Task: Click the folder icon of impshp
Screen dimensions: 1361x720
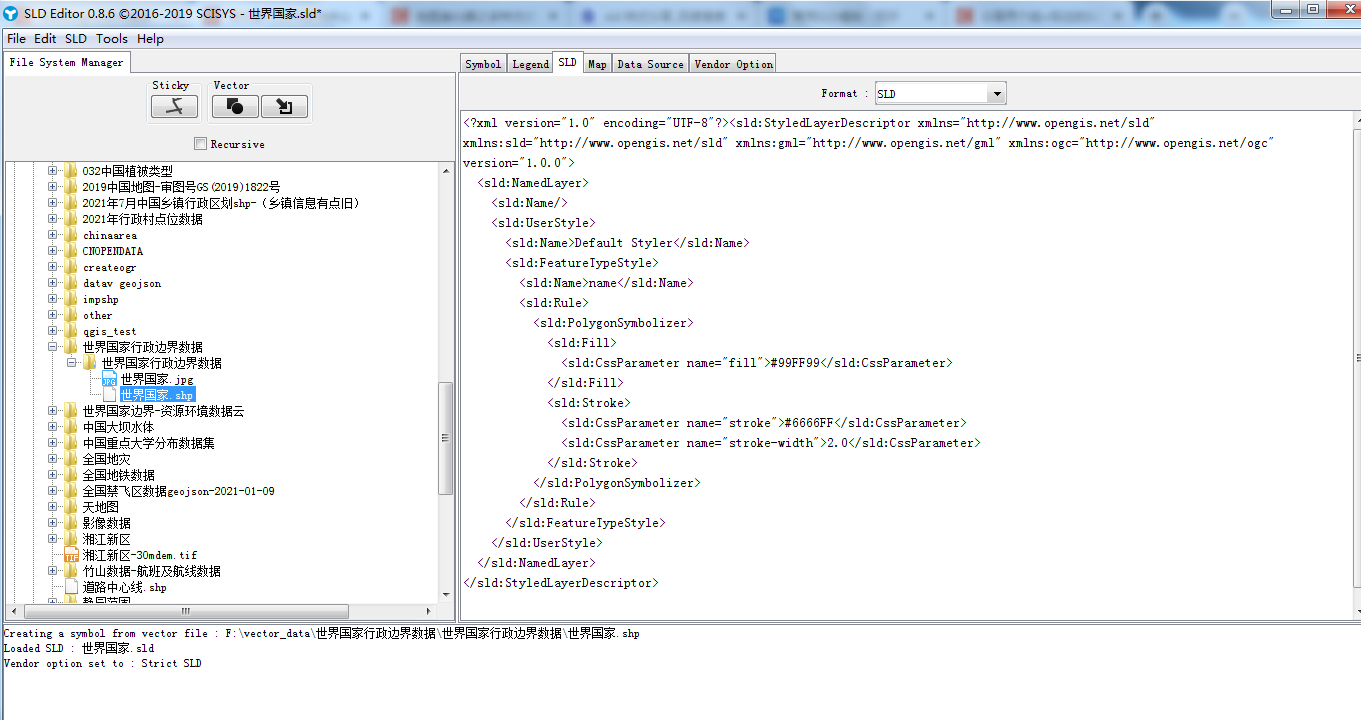Action: coord(71,299)
